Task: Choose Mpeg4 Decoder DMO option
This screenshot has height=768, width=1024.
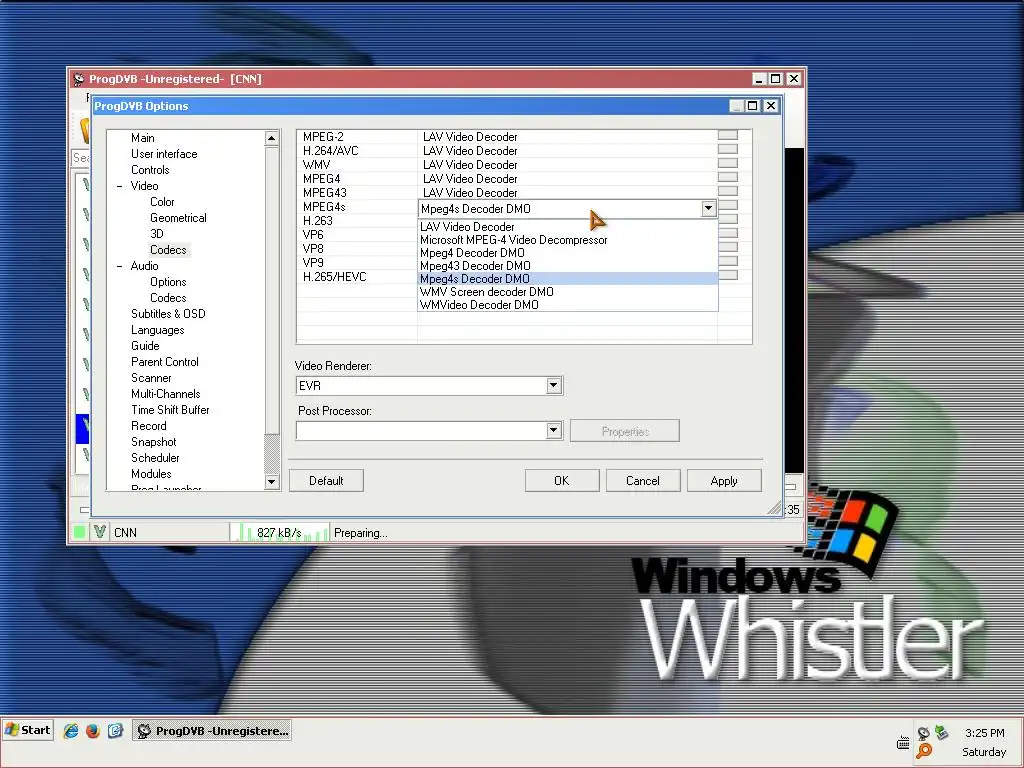Action: point(568,253)
